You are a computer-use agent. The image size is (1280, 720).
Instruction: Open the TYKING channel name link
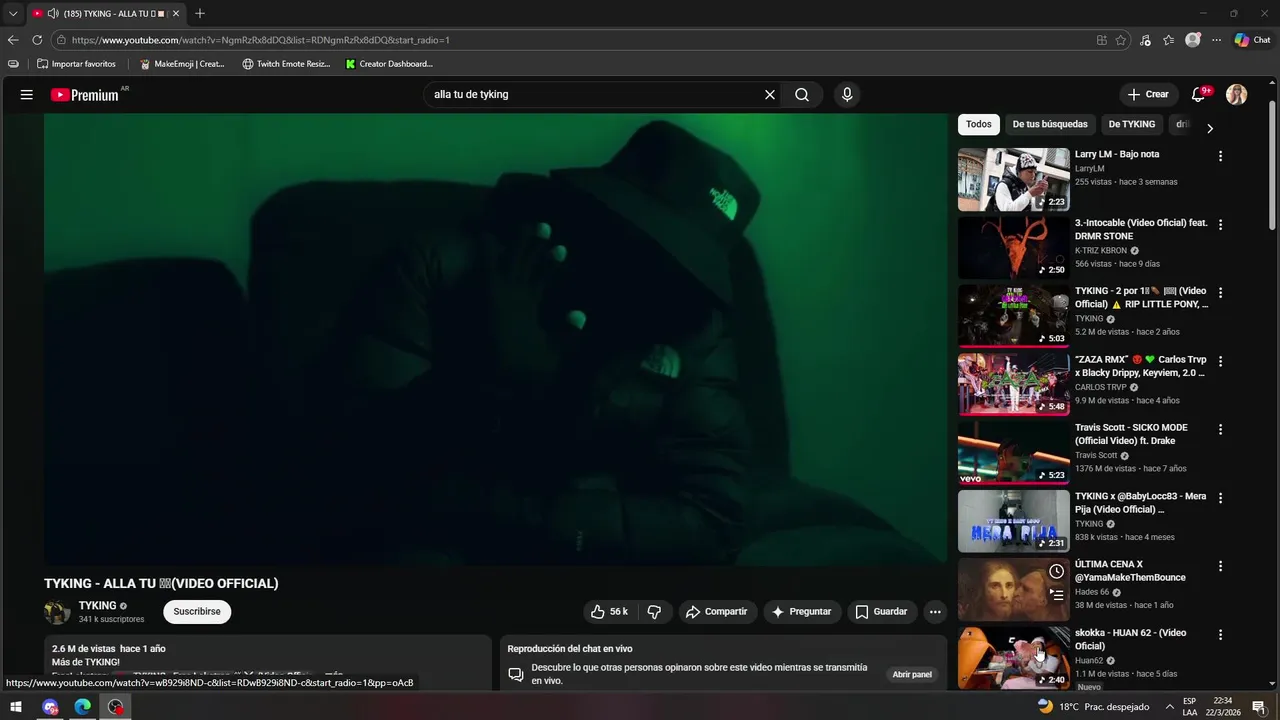click(98, 606)
